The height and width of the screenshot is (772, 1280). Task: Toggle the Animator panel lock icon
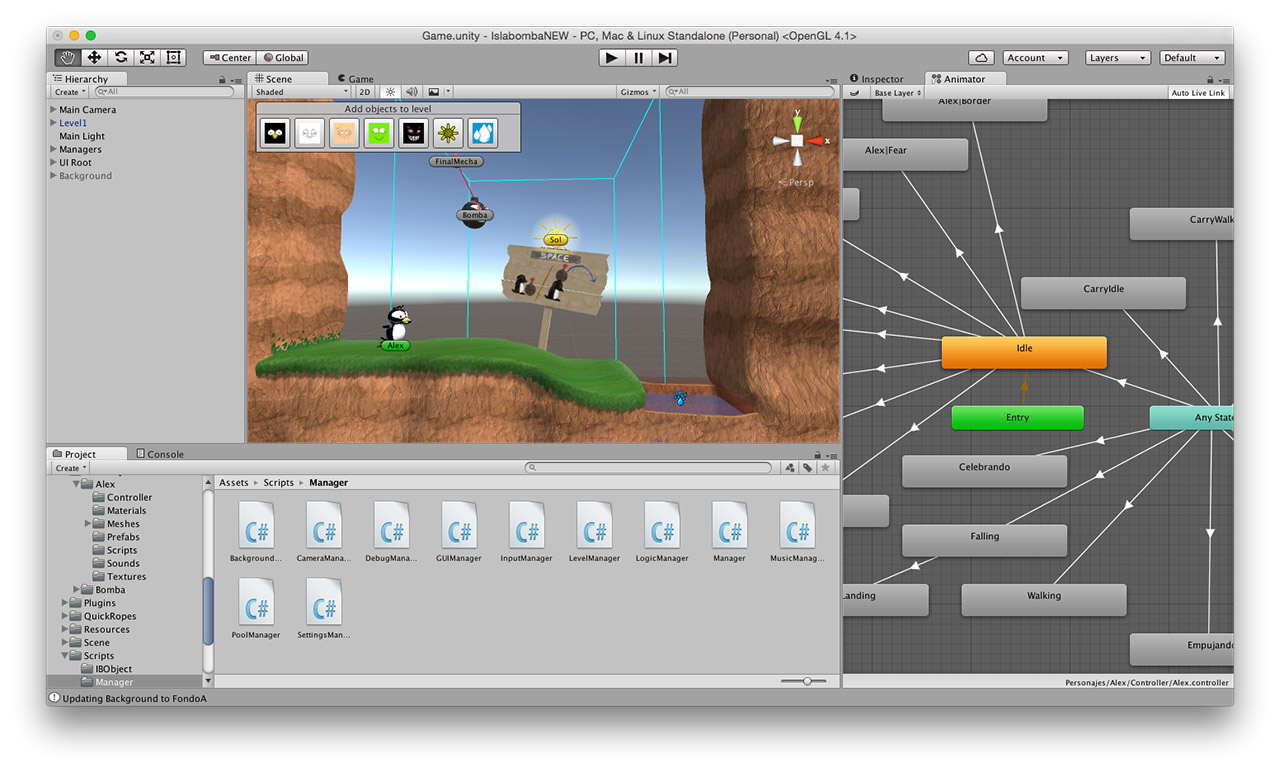point(1210,80)
